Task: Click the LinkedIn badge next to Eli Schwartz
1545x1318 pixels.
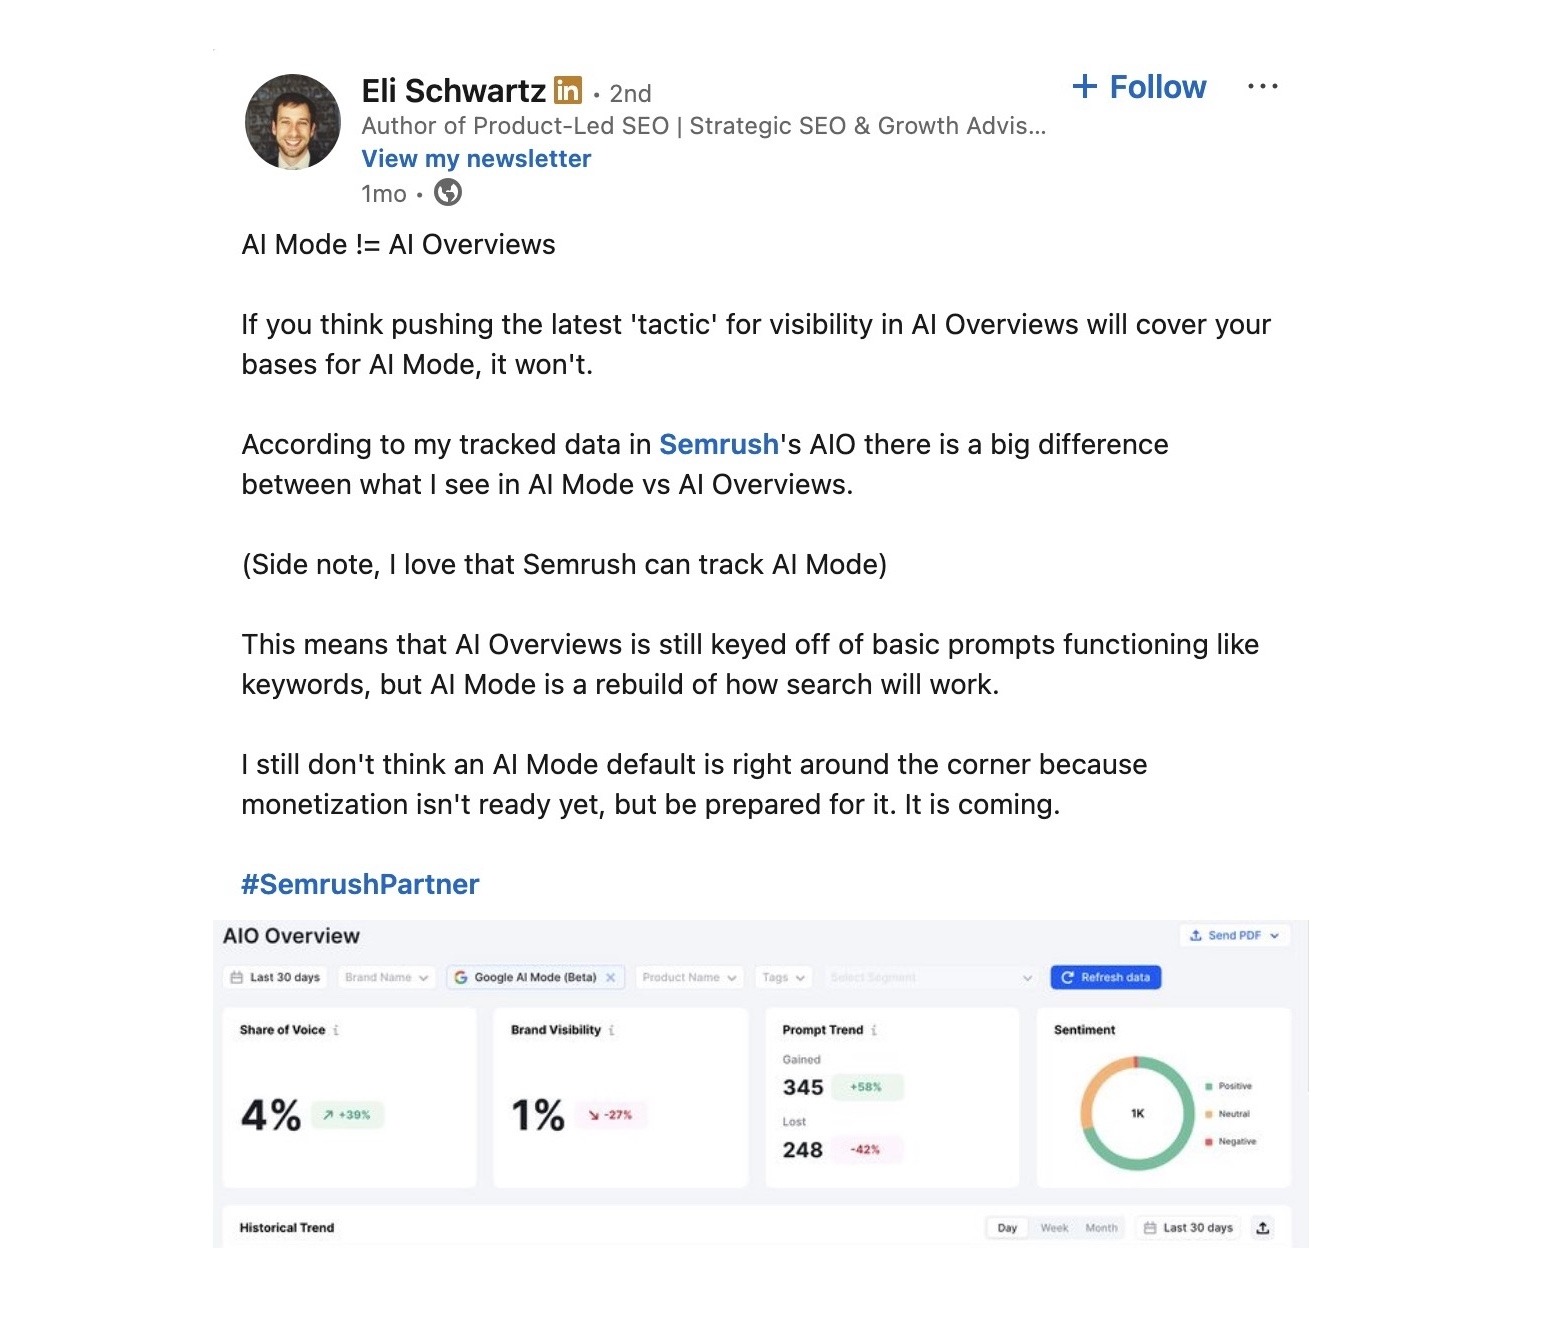Action: click(567, 91)
